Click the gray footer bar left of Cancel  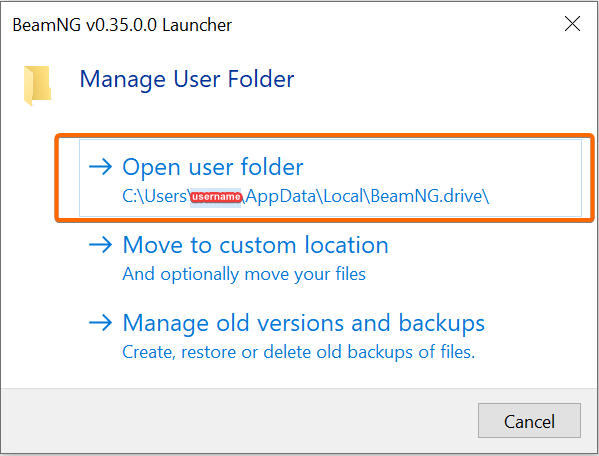(239, 420)
